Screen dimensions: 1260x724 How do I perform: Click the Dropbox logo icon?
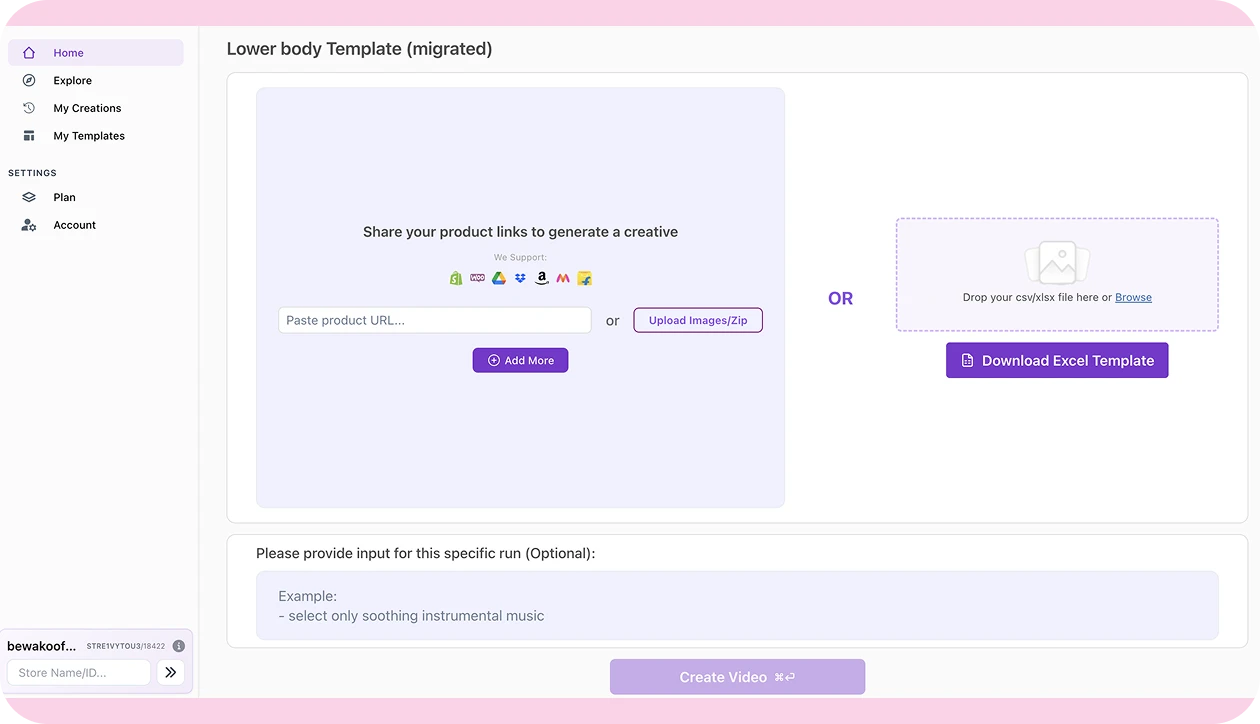[520, 279]
